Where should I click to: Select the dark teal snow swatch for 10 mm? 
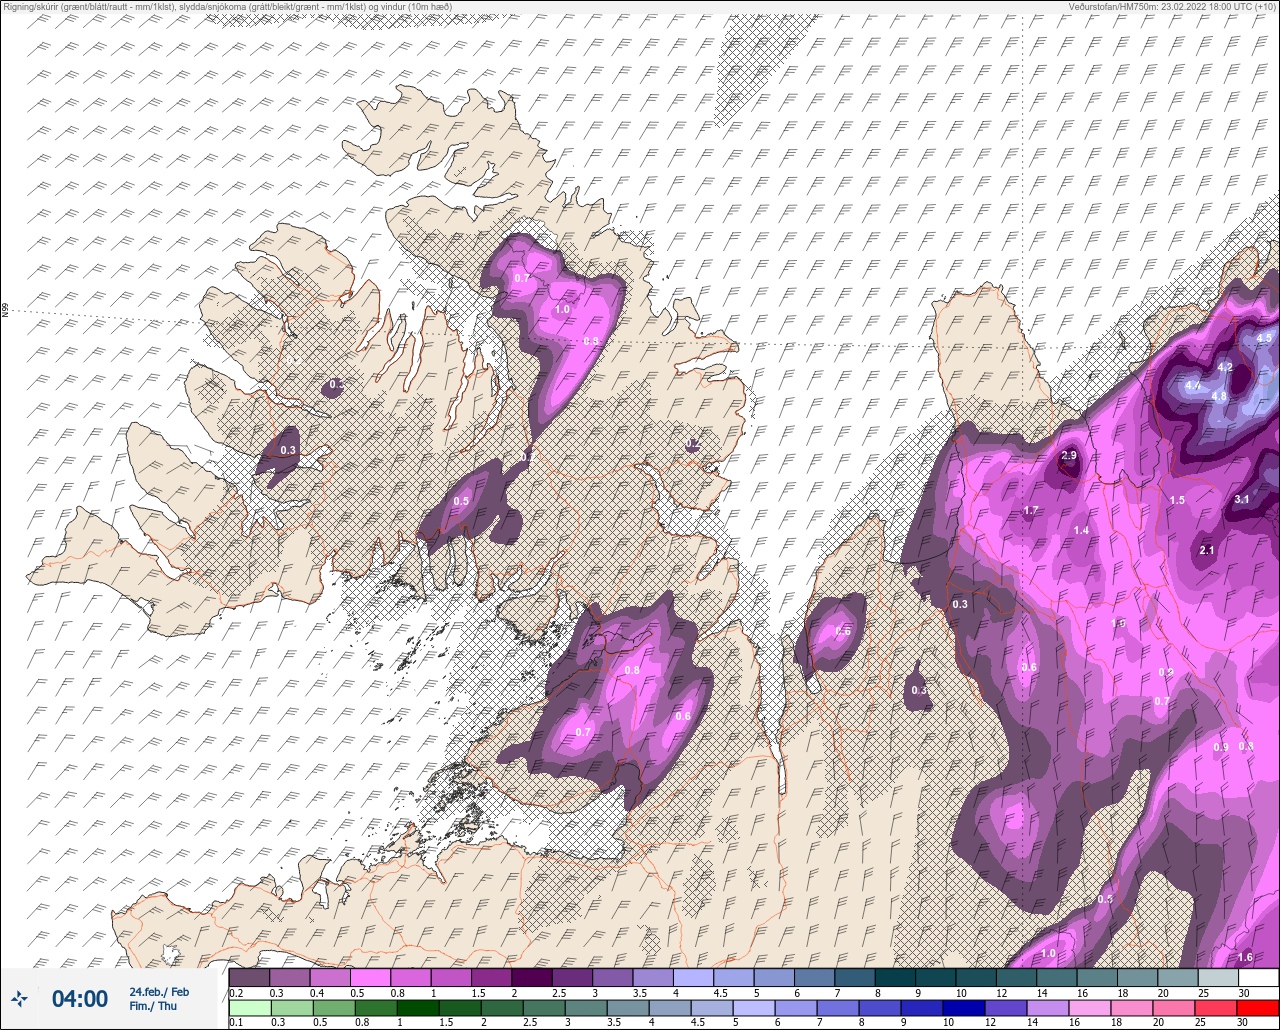click(976, 977)
